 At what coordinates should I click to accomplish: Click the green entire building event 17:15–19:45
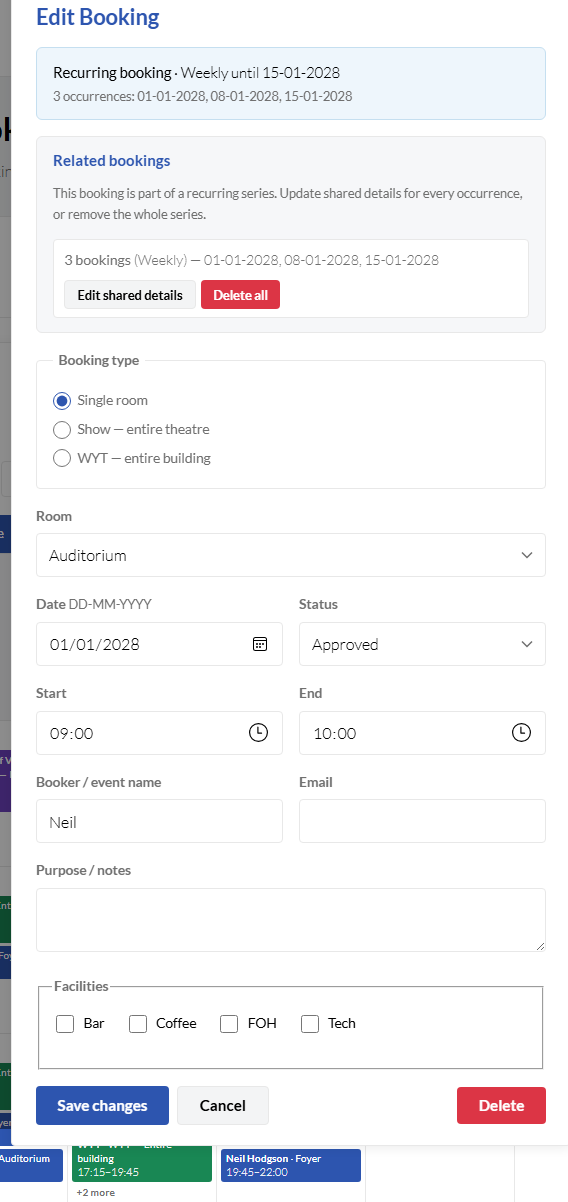[x=144, y=1164]
